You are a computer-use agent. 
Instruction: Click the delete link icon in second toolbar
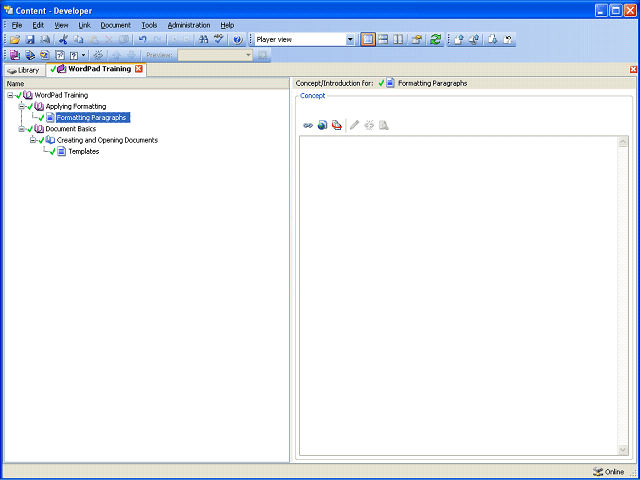(x=98, y=55)
